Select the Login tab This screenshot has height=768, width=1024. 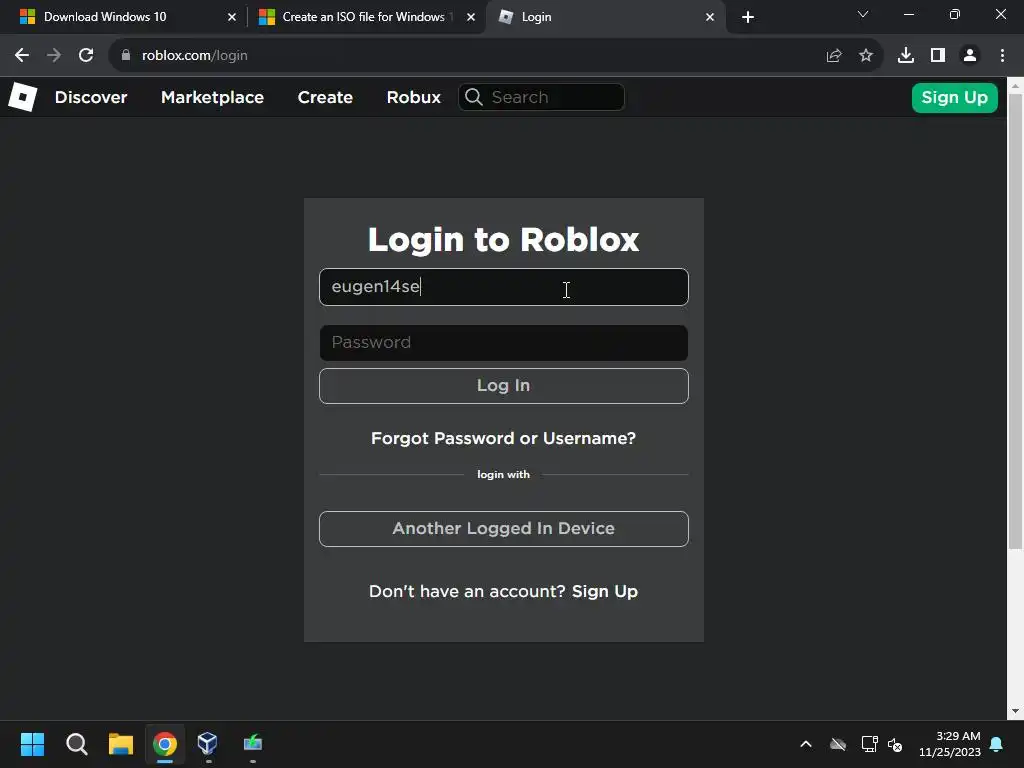(604, 17)
